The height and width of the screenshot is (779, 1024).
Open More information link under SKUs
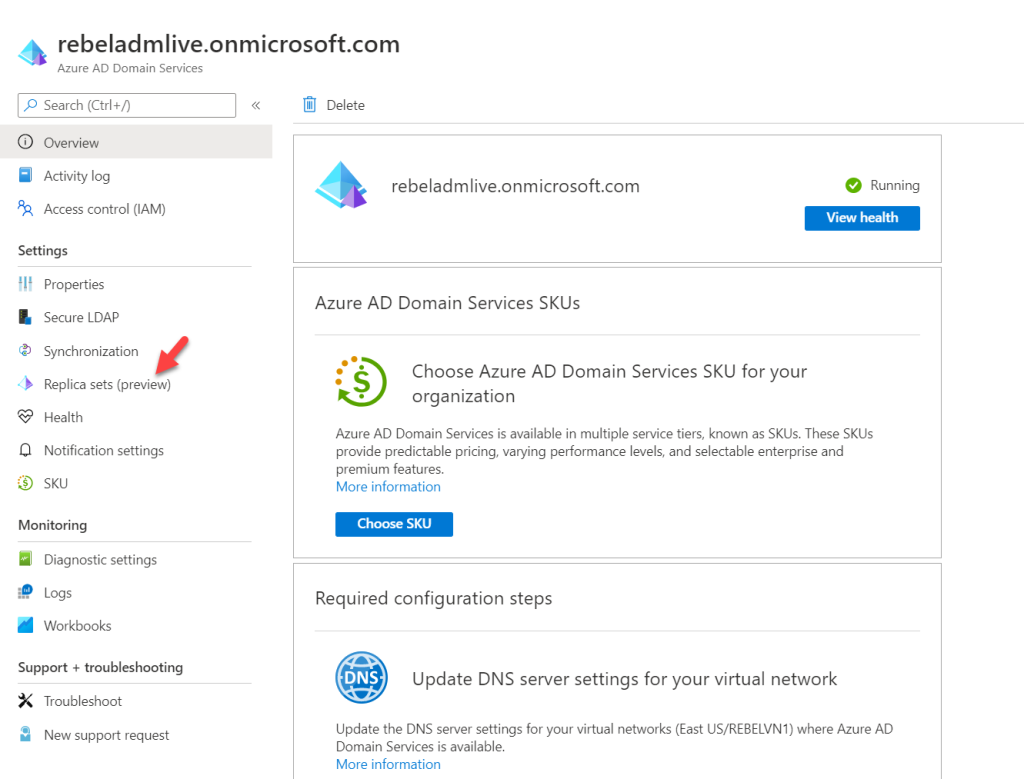388,486
